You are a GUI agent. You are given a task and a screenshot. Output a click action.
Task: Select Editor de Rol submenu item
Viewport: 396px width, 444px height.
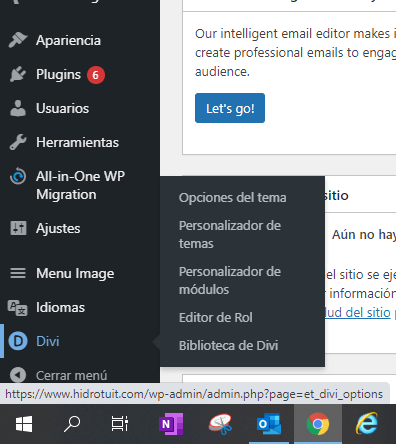(x=216, y=318)
